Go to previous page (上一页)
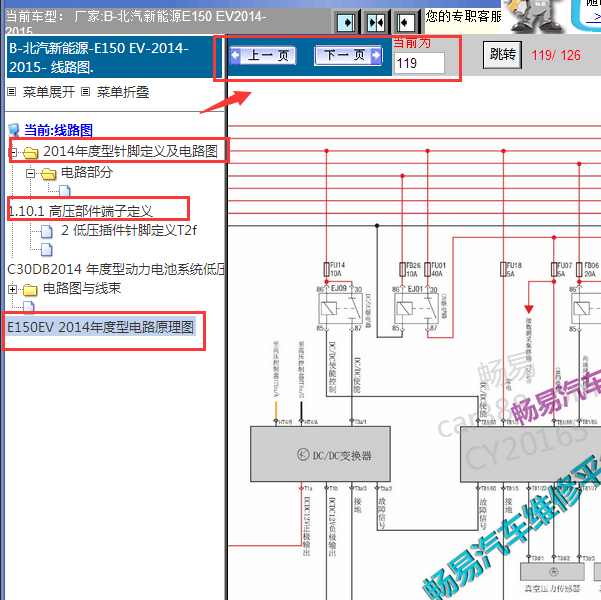The image size is (601, 600). [x=263, y=56]
